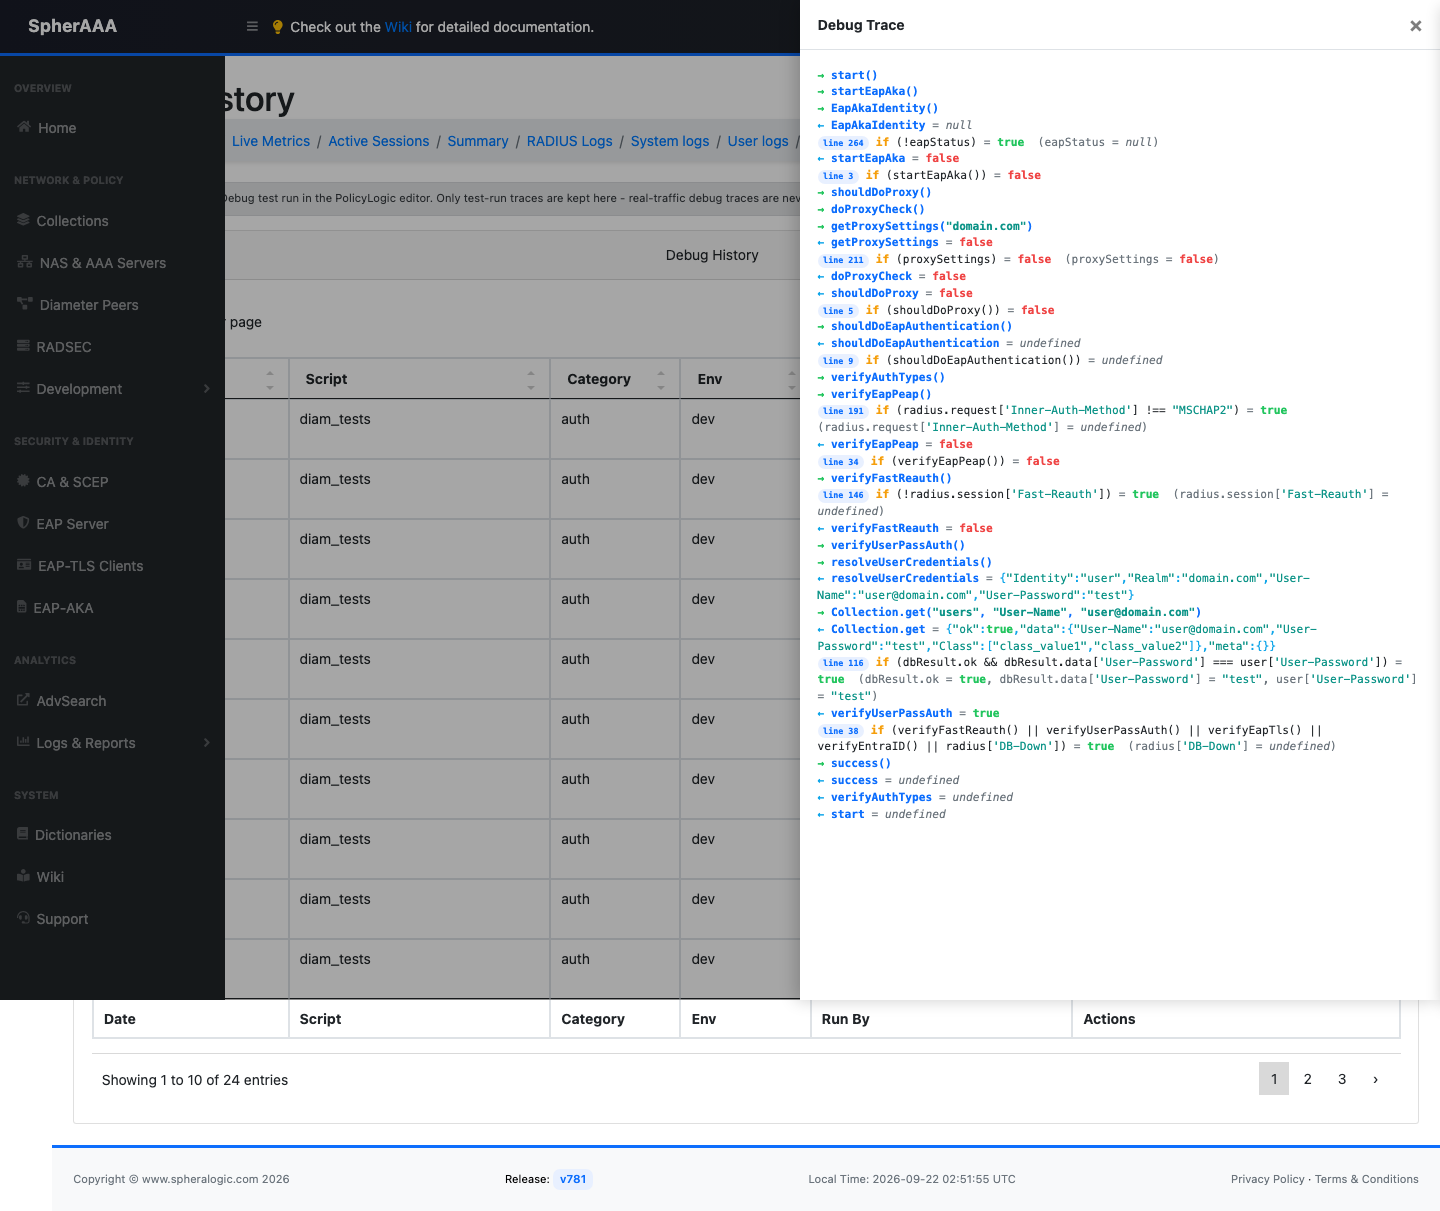
Task: Open the Terms & Conditions link
Action: coord(1367,1179)
